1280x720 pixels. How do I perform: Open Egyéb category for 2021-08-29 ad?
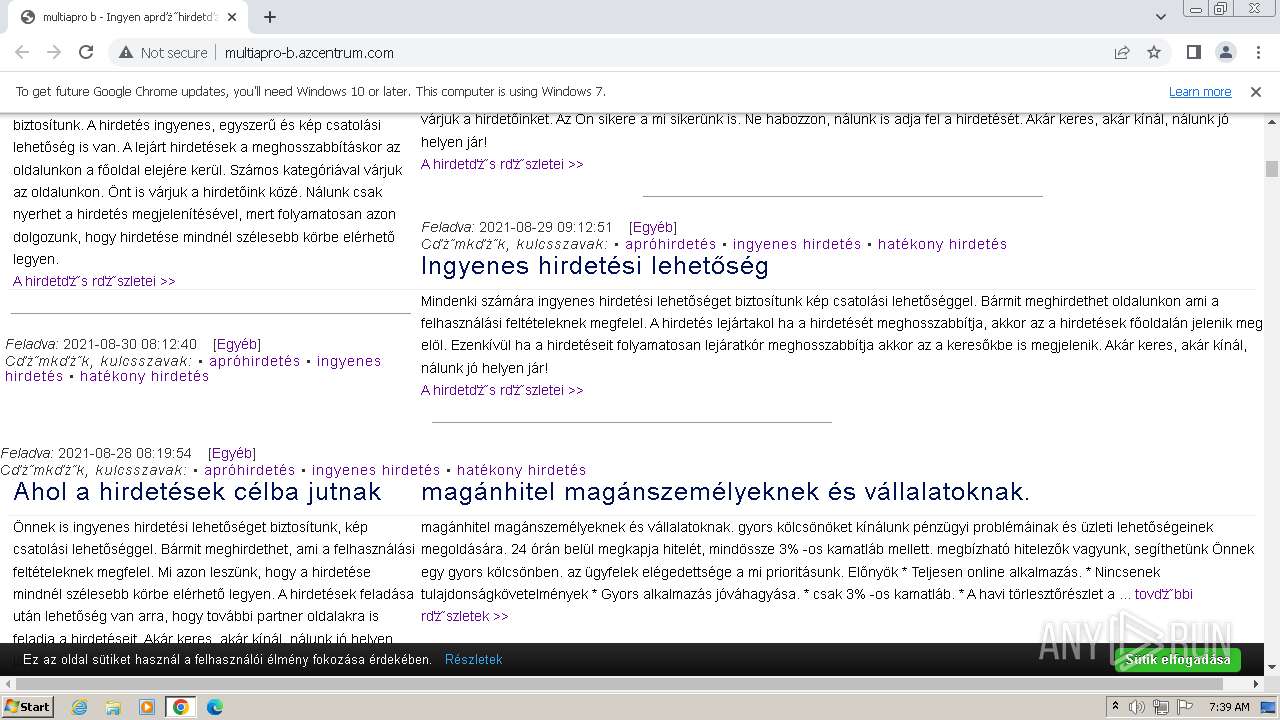653,227
